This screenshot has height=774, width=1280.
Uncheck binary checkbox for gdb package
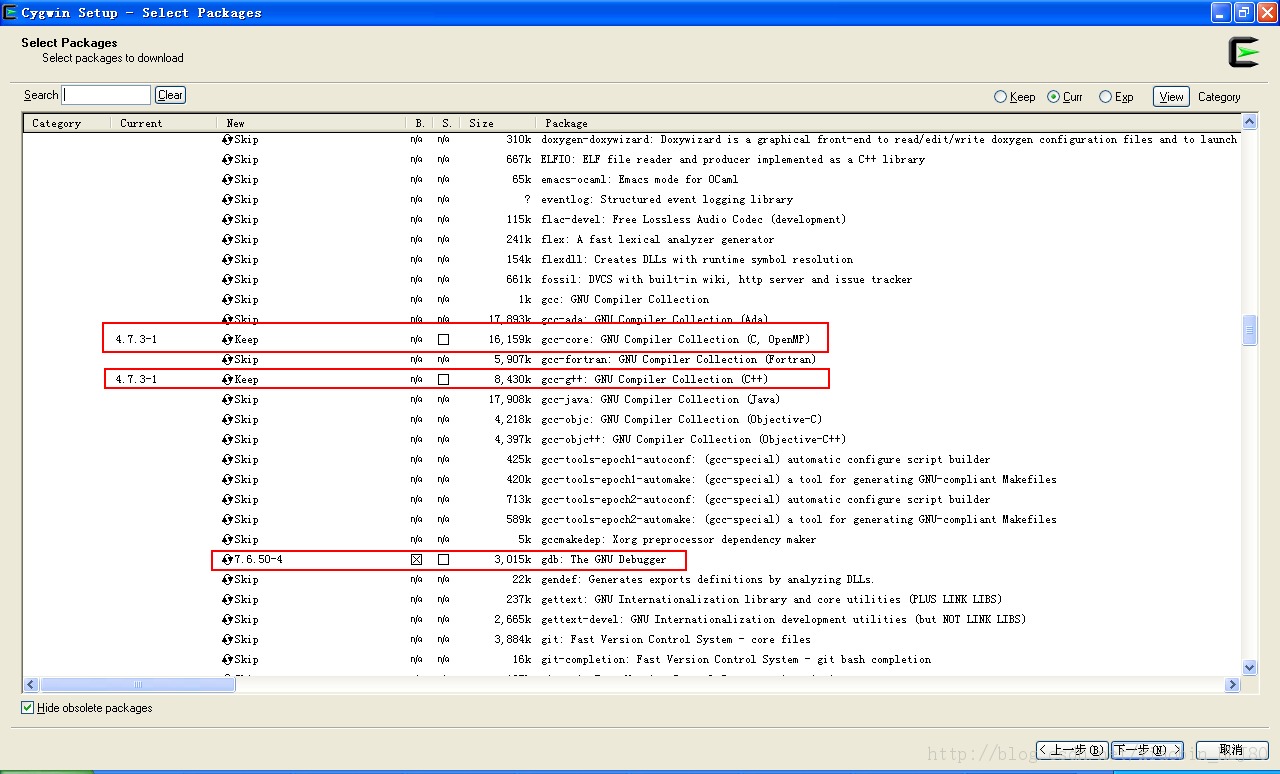click(x=416, y=559)
